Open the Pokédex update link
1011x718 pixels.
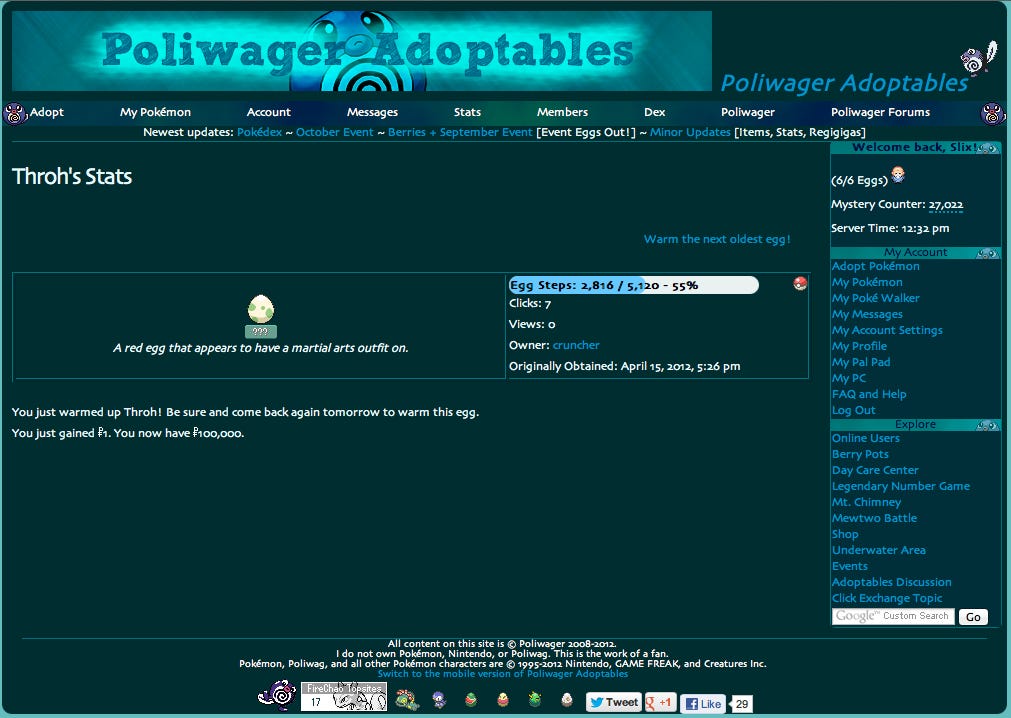[x=259, y=132]
